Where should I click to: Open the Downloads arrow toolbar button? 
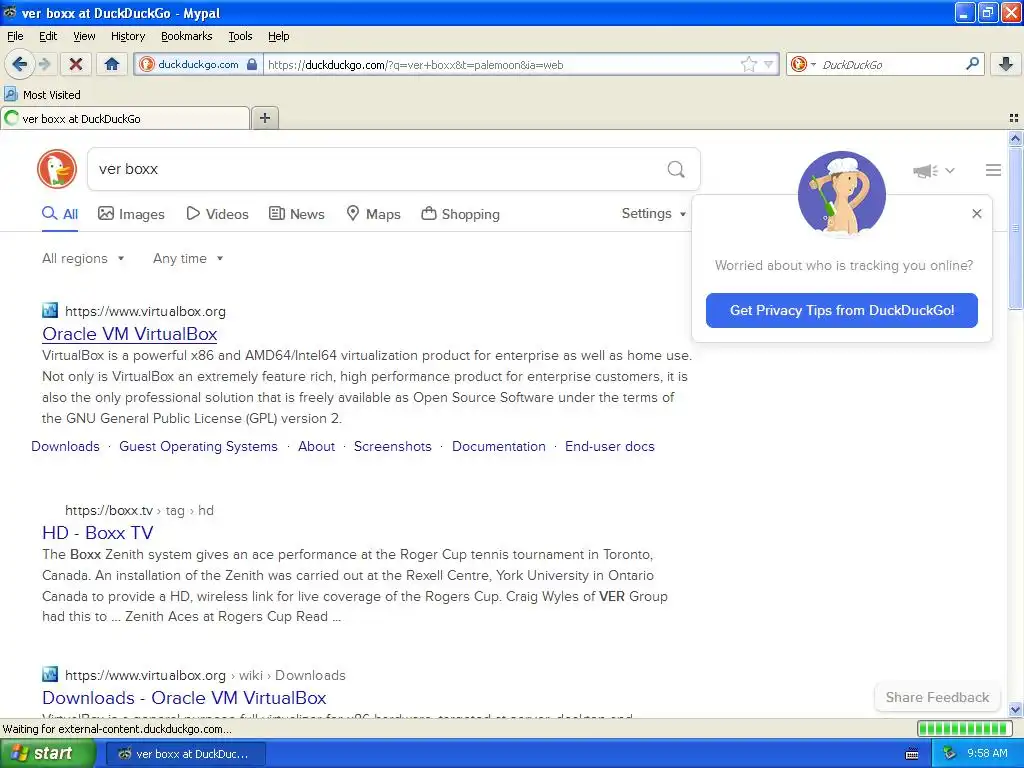click(1006, 64)
